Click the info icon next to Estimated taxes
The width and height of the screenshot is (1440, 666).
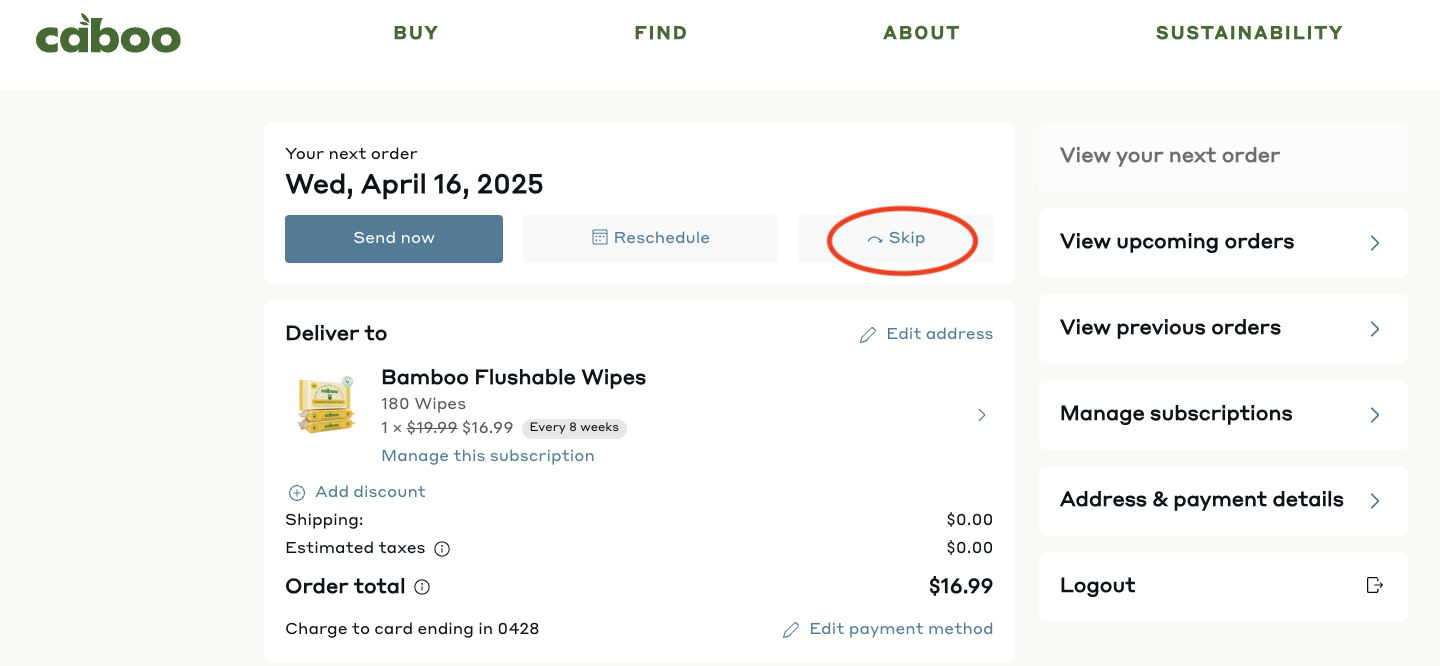coord(442,549)
